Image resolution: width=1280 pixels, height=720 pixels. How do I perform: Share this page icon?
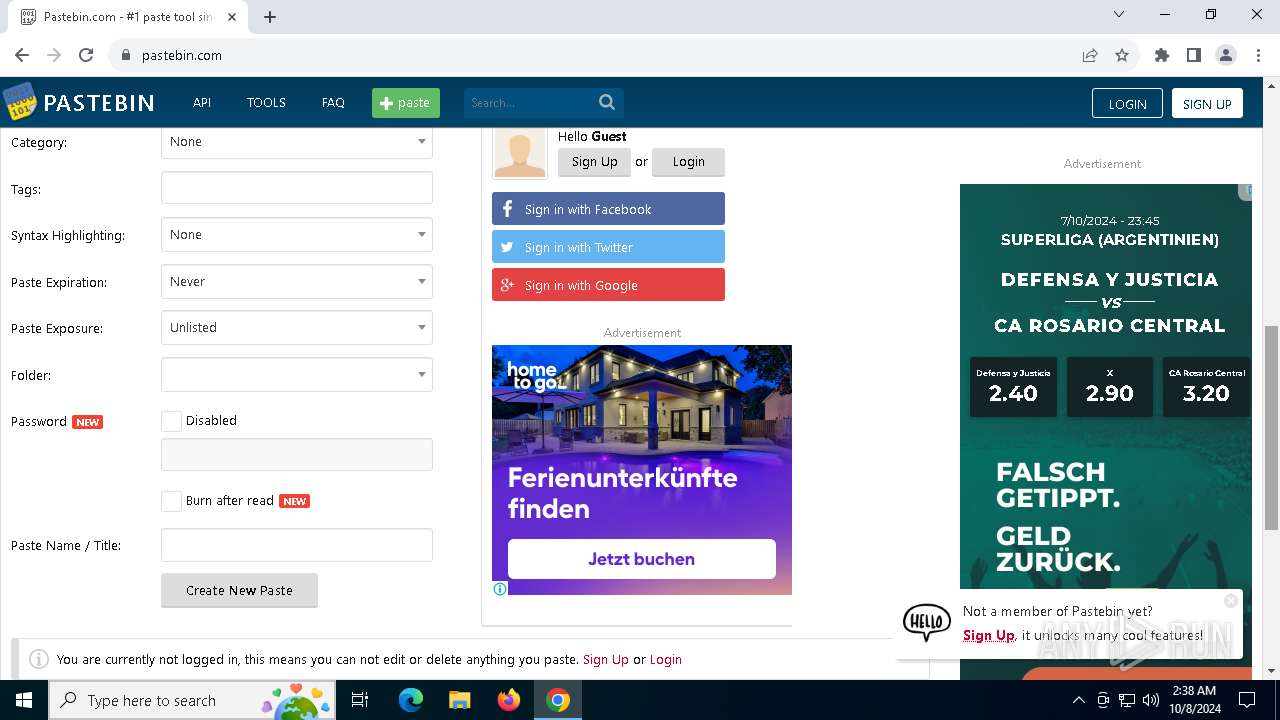coord(1090,55)
